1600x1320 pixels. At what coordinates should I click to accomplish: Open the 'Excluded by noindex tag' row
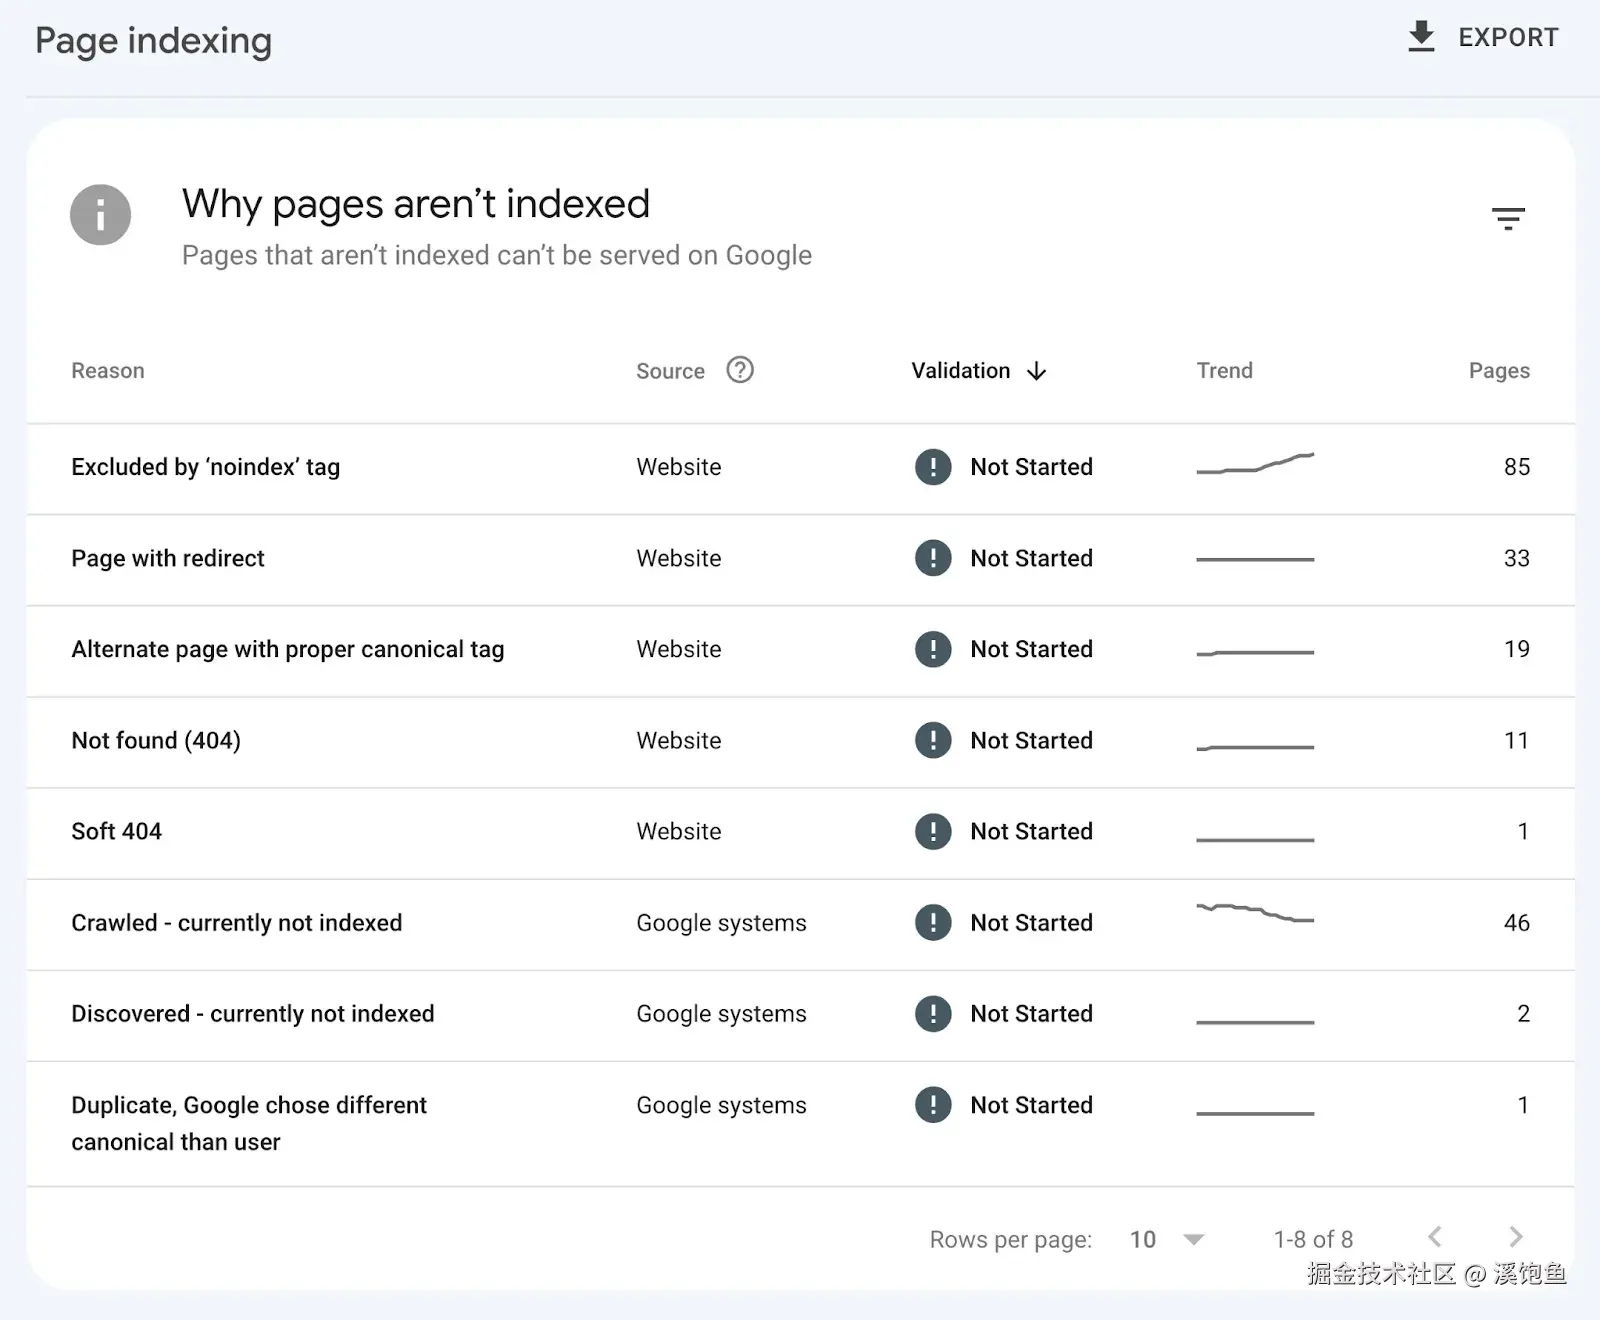tap(206, 467)
